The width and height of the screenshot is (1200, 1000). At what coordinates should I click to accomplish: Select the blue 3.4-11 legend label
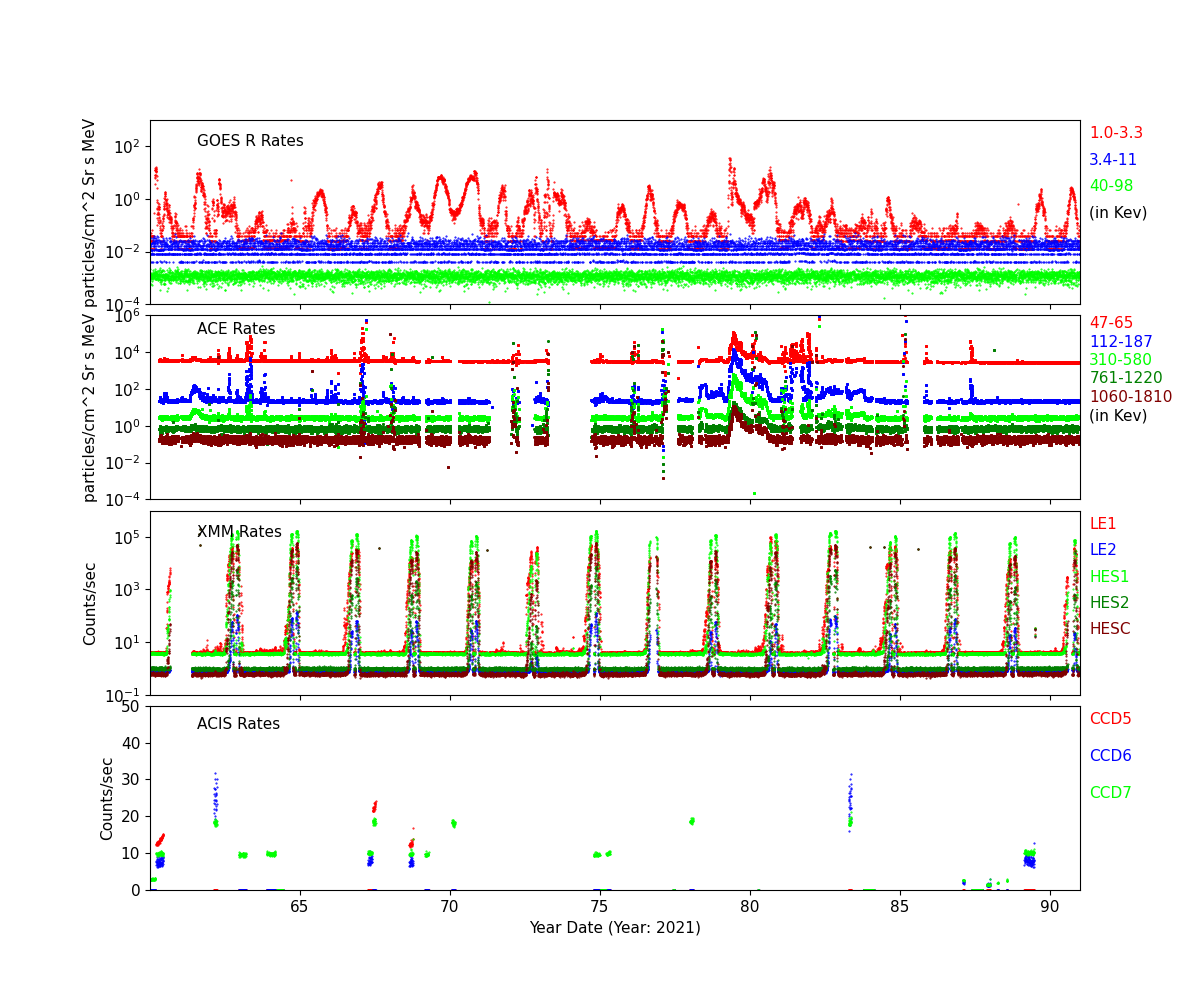tap(1113, 160)
